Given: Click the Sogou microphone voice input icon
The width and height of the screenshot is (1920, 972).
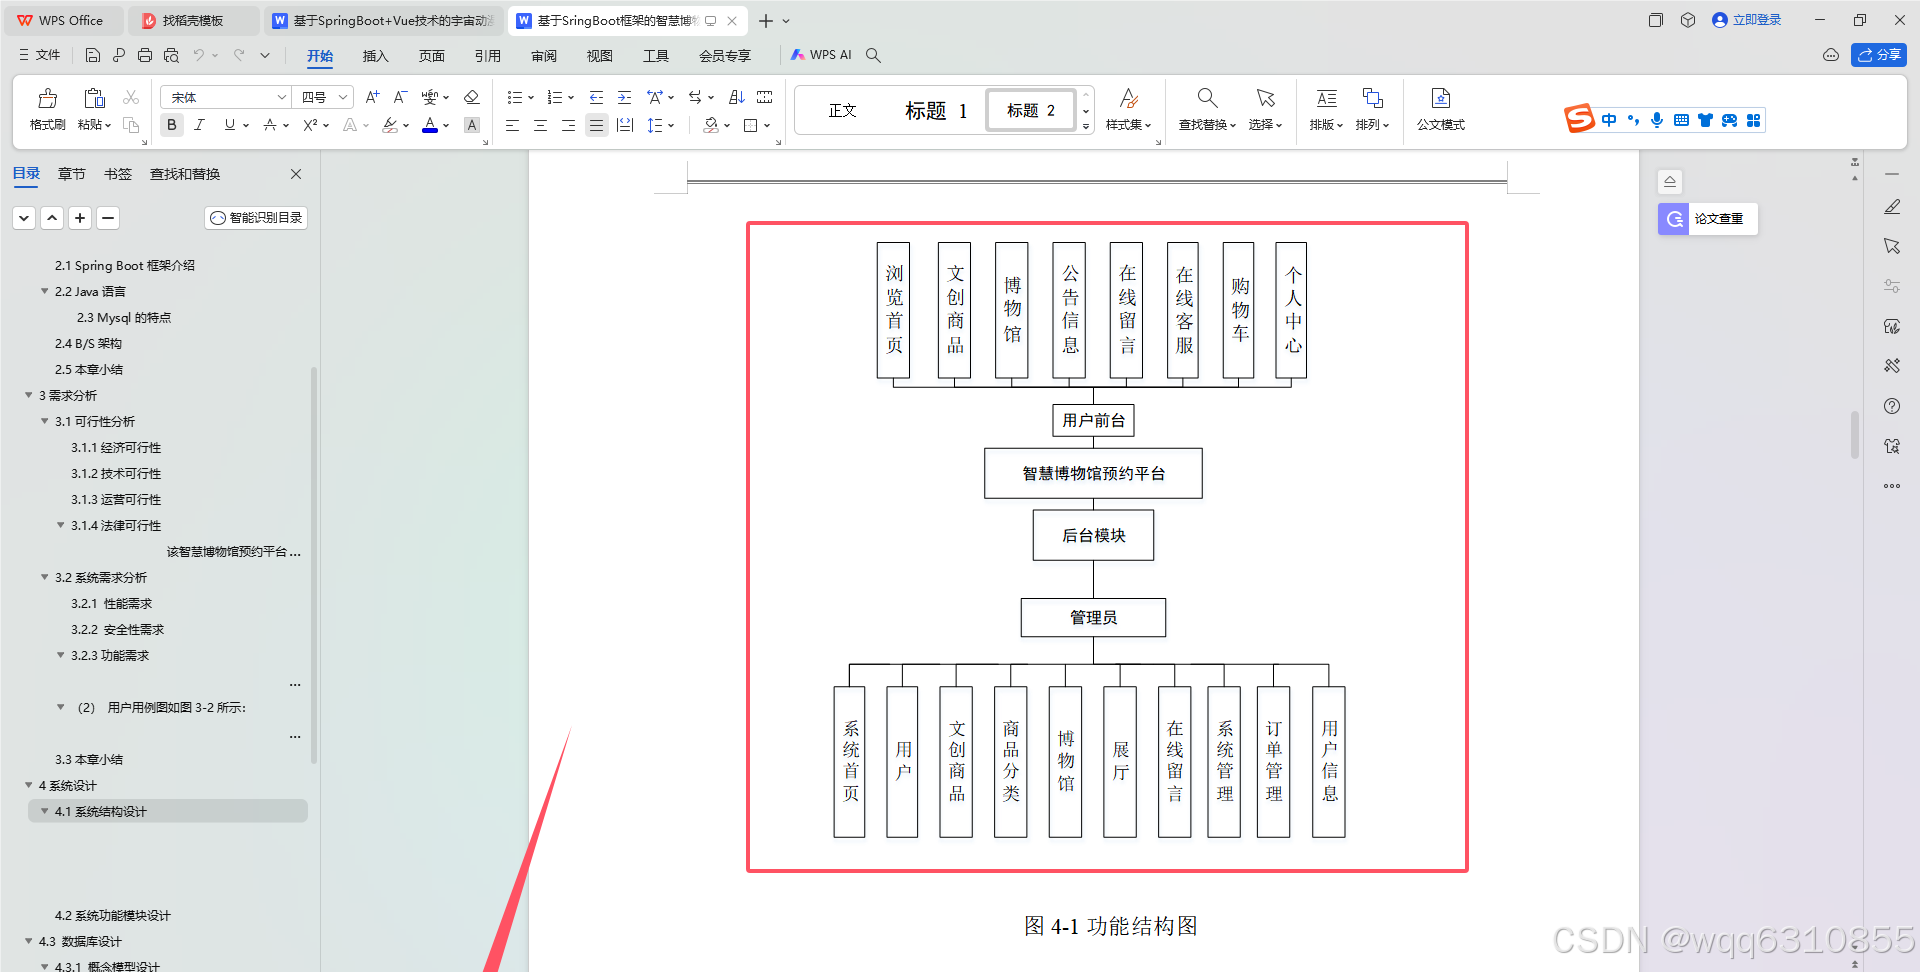Looking at the screenshot, I should click(x=1657, y=120).
